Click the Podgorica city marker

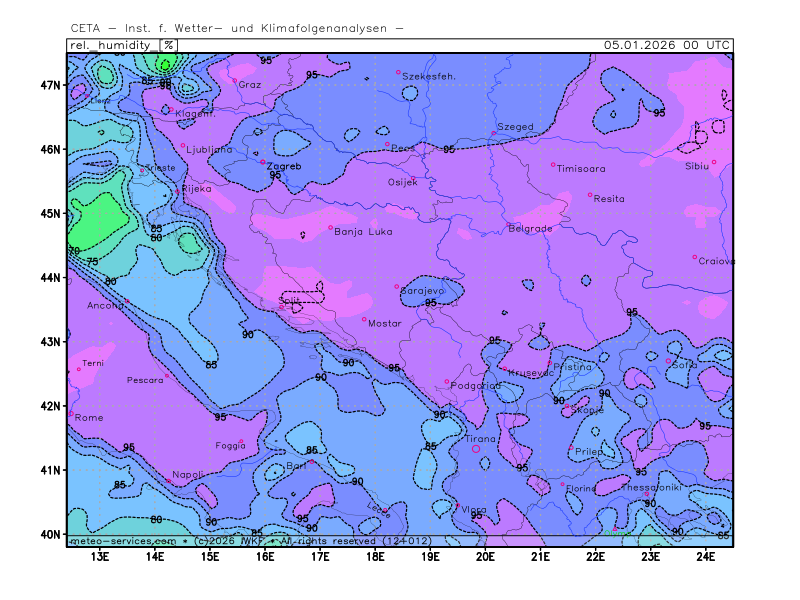click(447, 381)
